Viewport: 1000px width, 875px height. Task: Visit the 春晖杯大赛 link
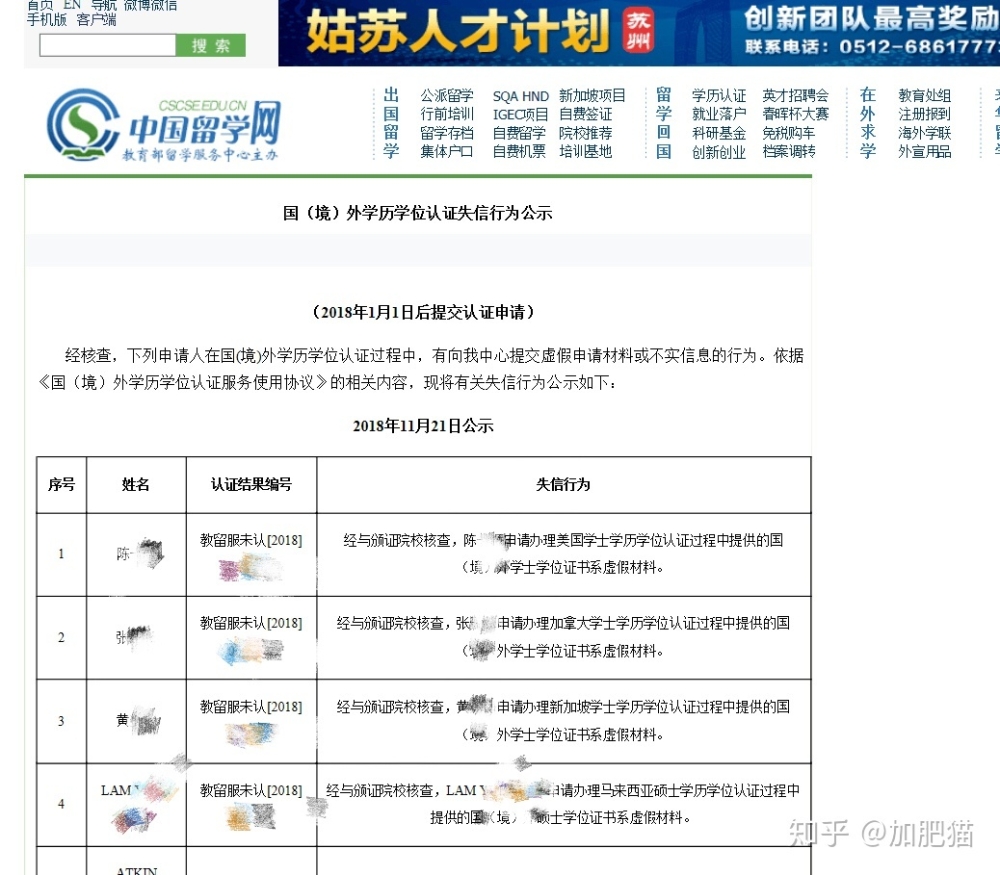(x=795, y=114)
